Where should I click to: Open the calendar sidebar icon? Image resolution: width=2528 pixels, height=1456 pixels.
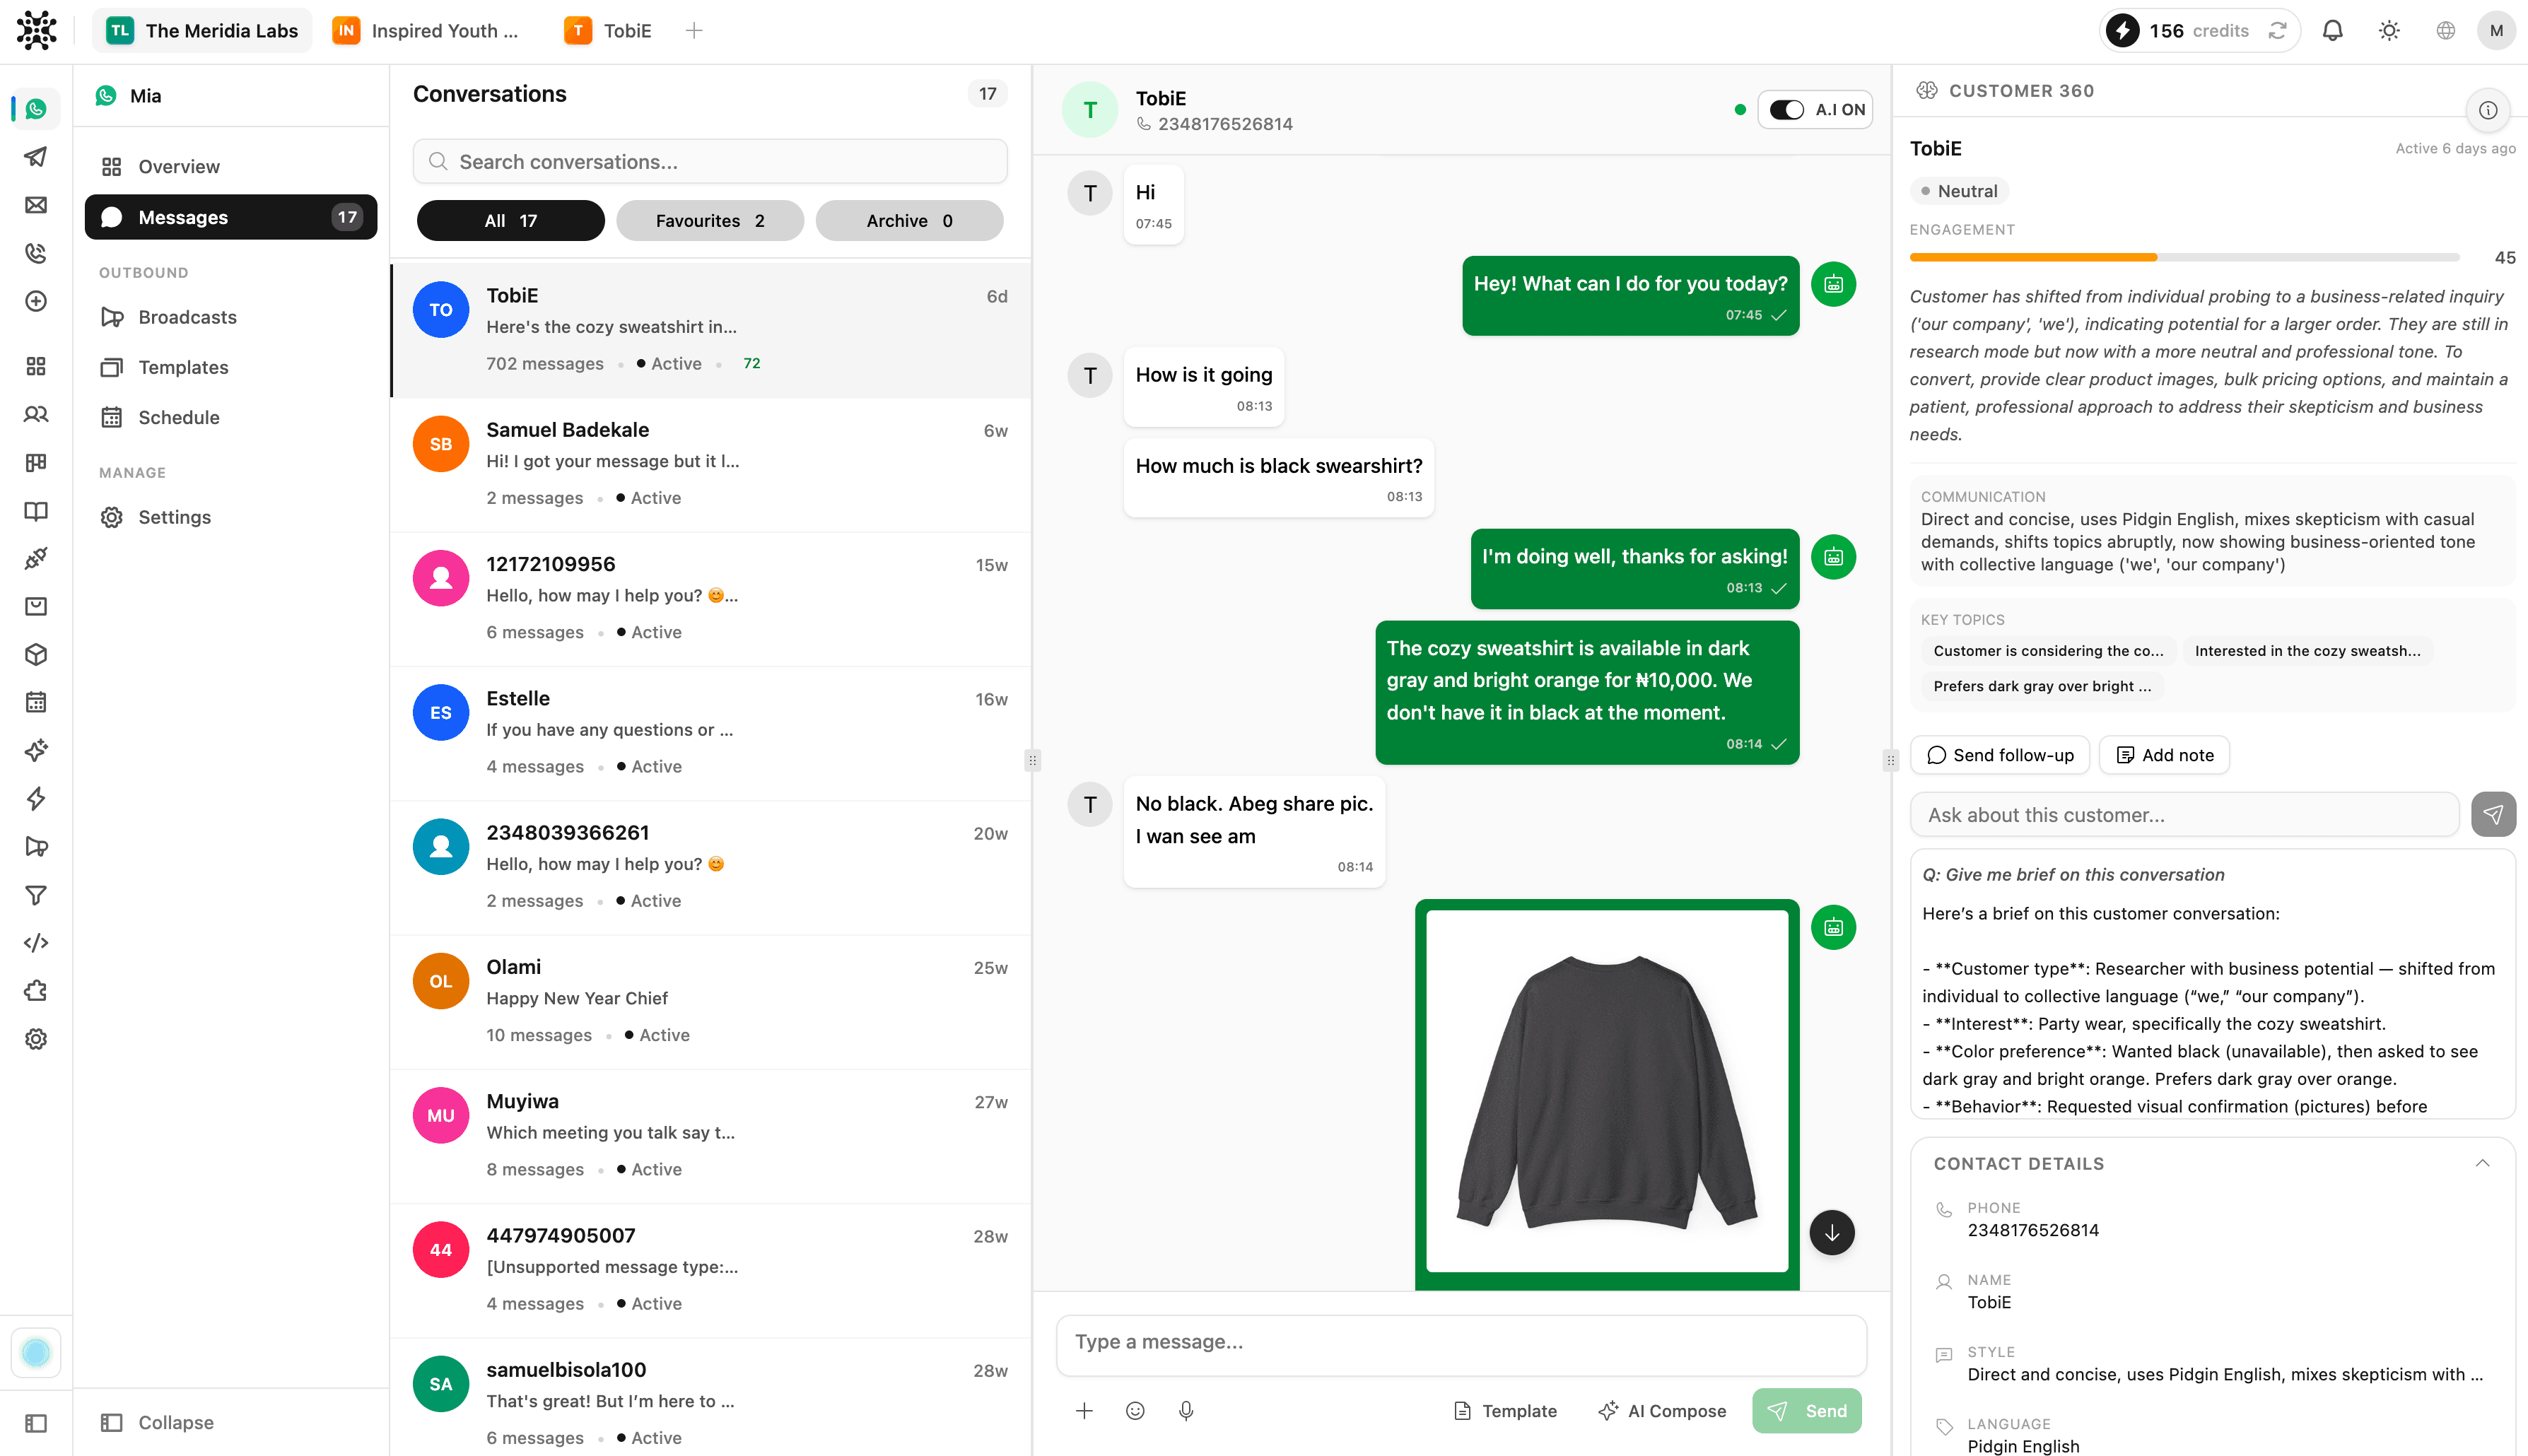pos(36,702)
